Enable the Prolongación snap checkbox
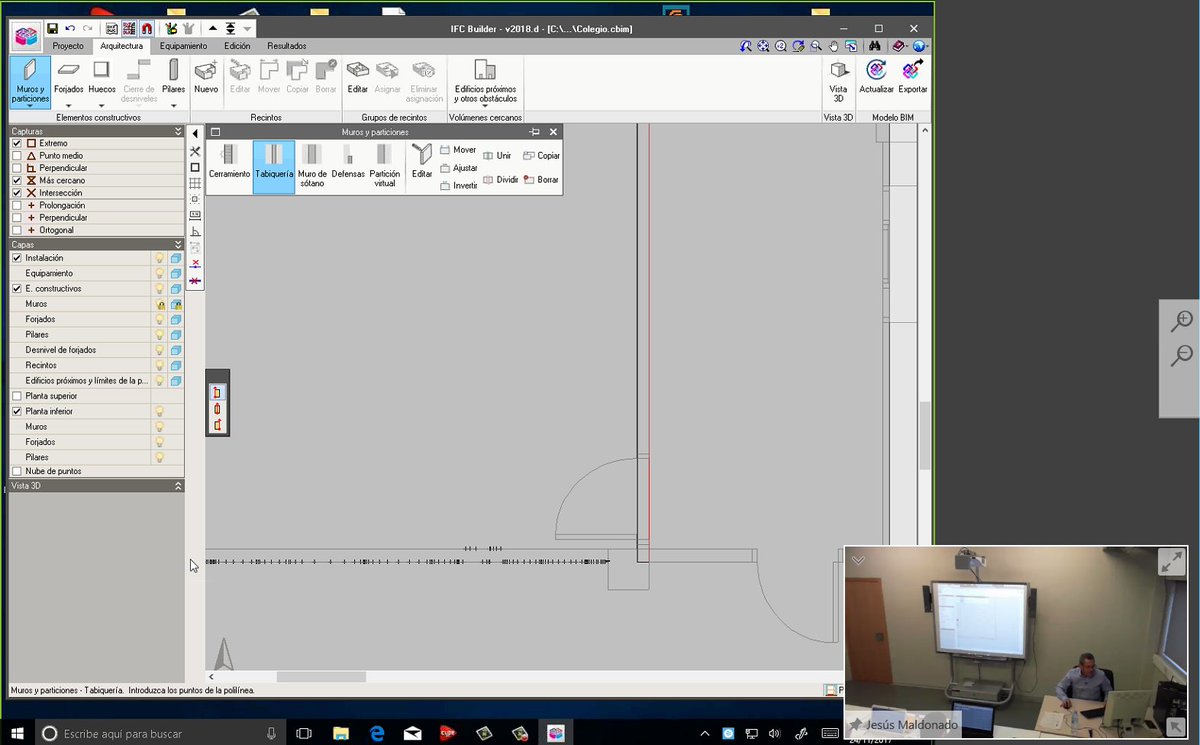This screenshot has height=745, width=1200. [16, 205]
